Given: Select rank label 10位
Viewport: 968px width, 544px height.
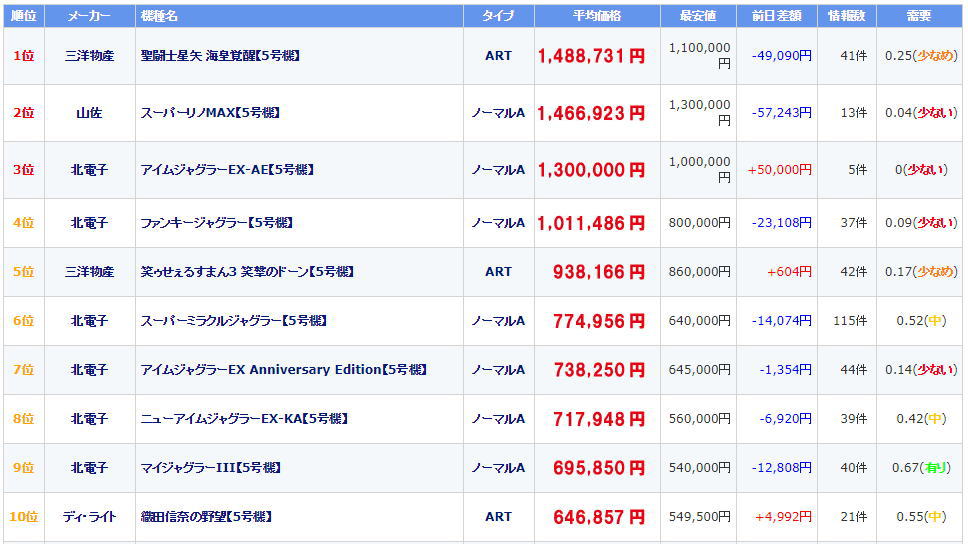Looking at the screenshot, I should pyautogui.click(x=23, y=516).
